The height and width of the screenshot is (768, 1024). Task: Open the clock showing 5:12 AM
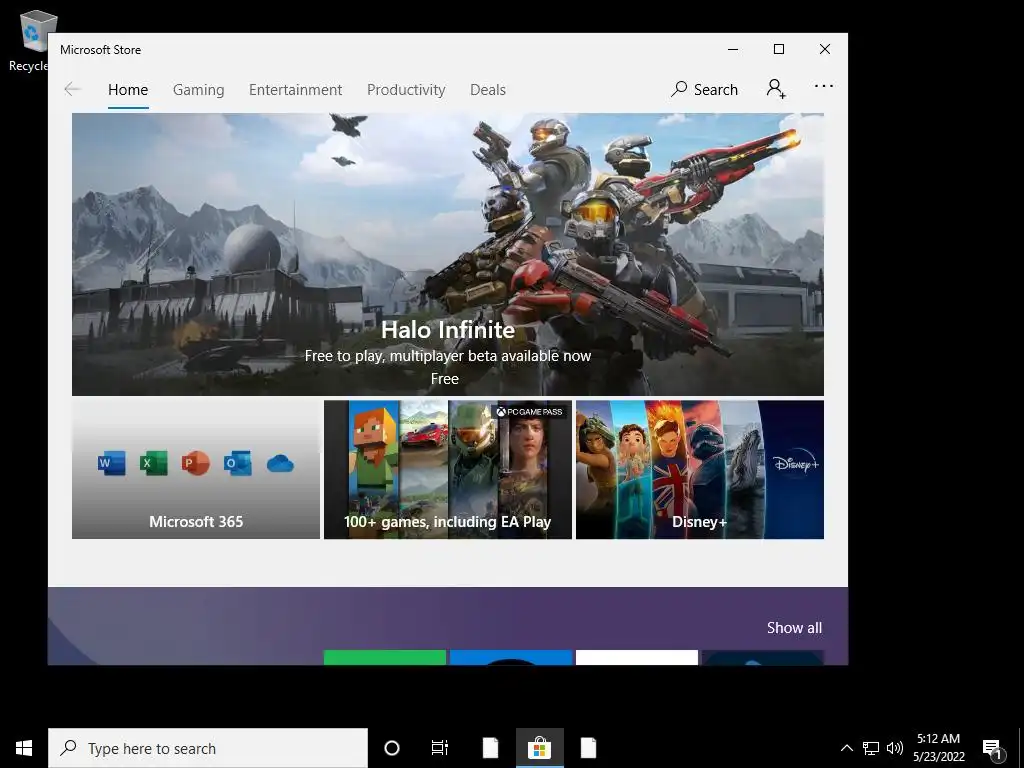(x=938, y=748)
